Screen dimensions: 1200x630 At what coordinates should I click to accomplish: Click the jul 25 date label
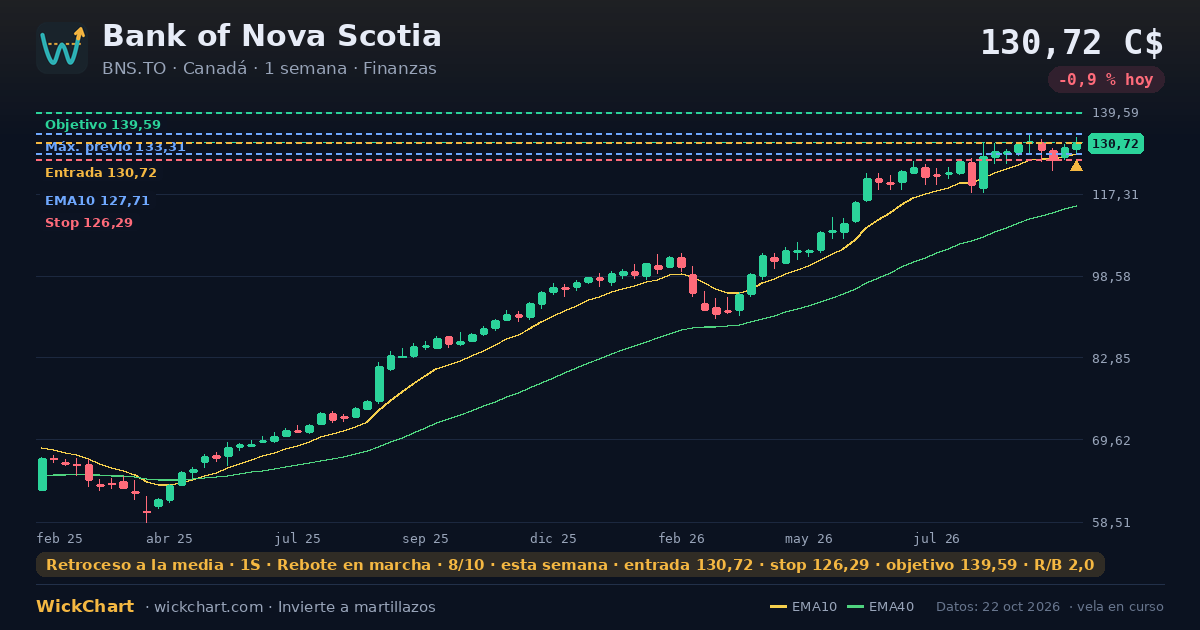(x=298, y=538)
